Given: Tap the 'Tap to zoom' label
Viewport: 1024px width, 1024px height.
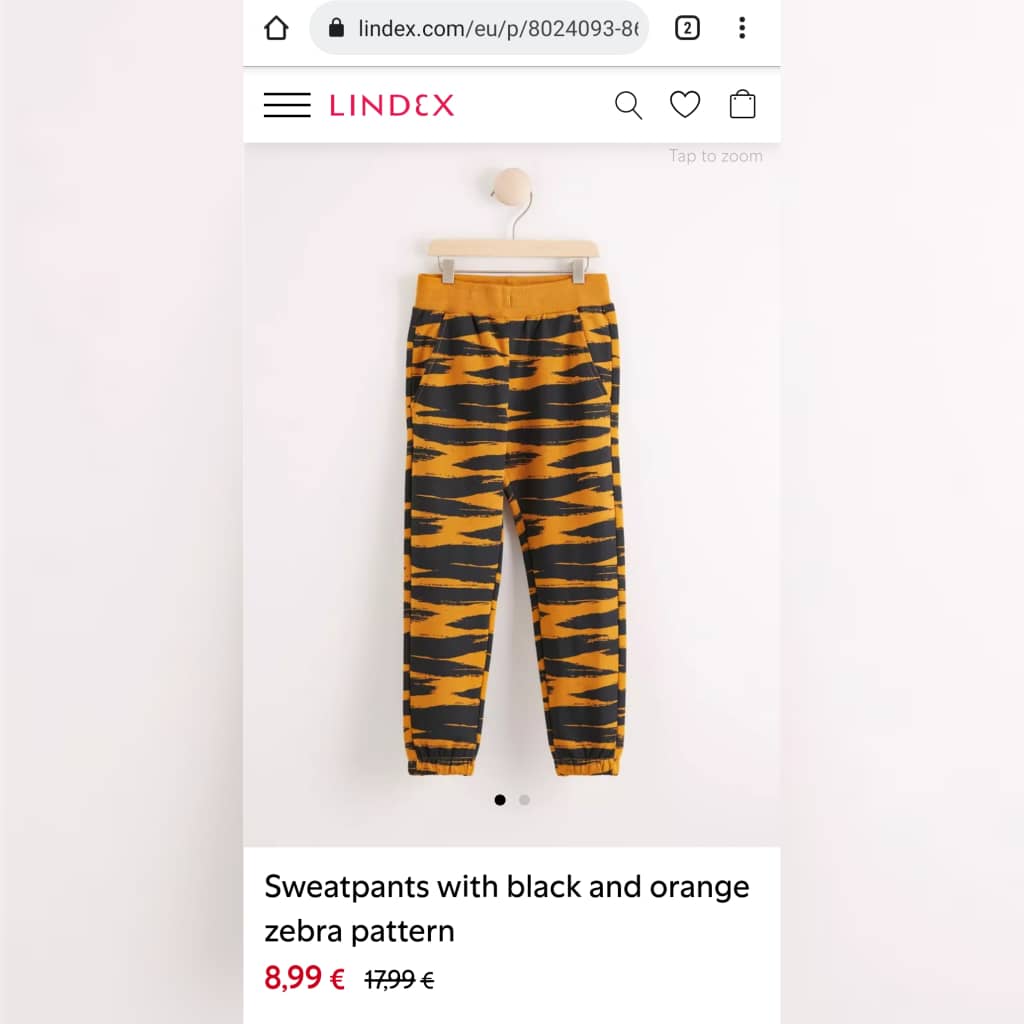Looking at the screenshot, I should [x=716, y=156].
